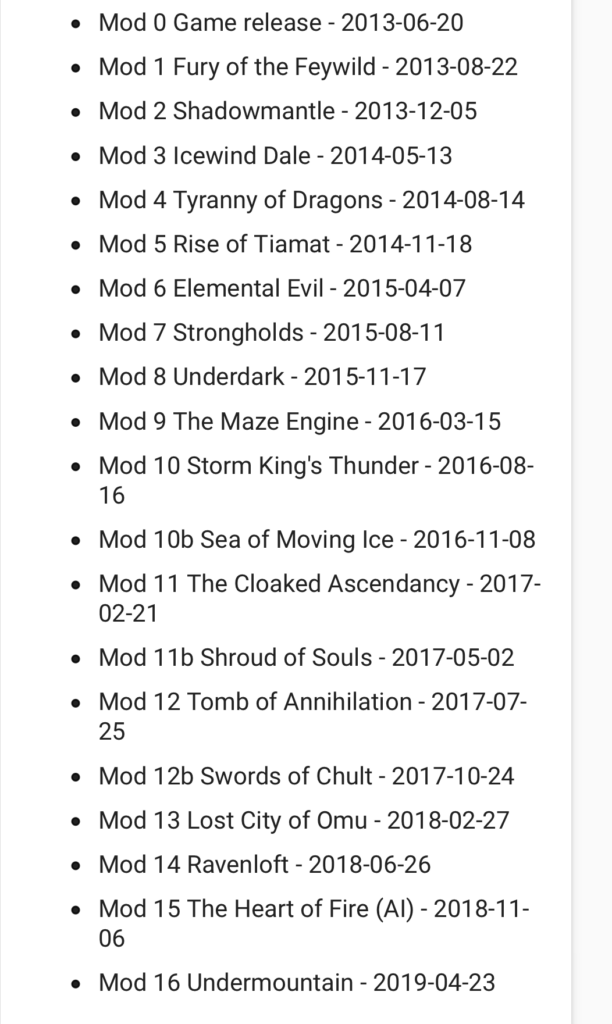Image resolution: width=612 pixels, height=1024 pixels.
Task: Select Mod 4 Tyranny of Dragons text
Action: [x=311, y=199]
